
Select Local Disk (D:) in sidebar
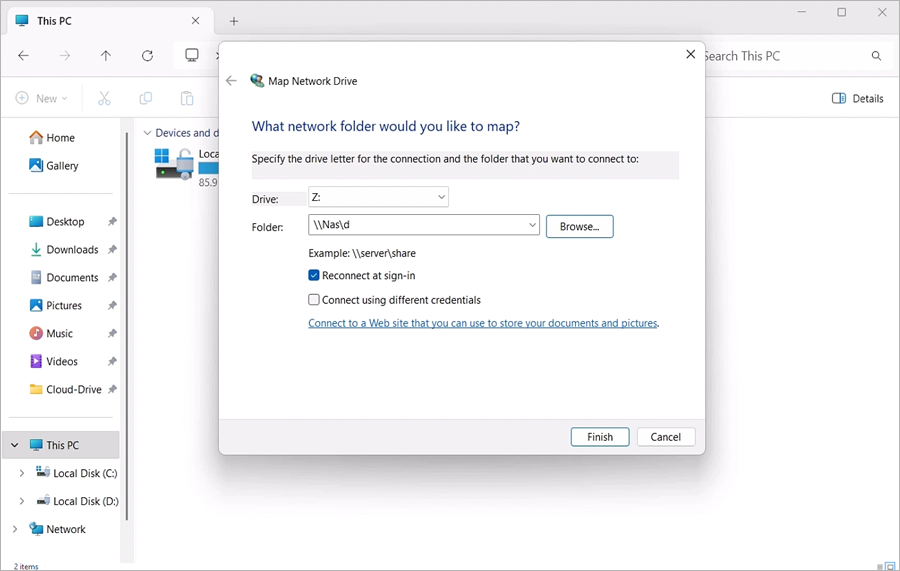(x=77, y=501)
